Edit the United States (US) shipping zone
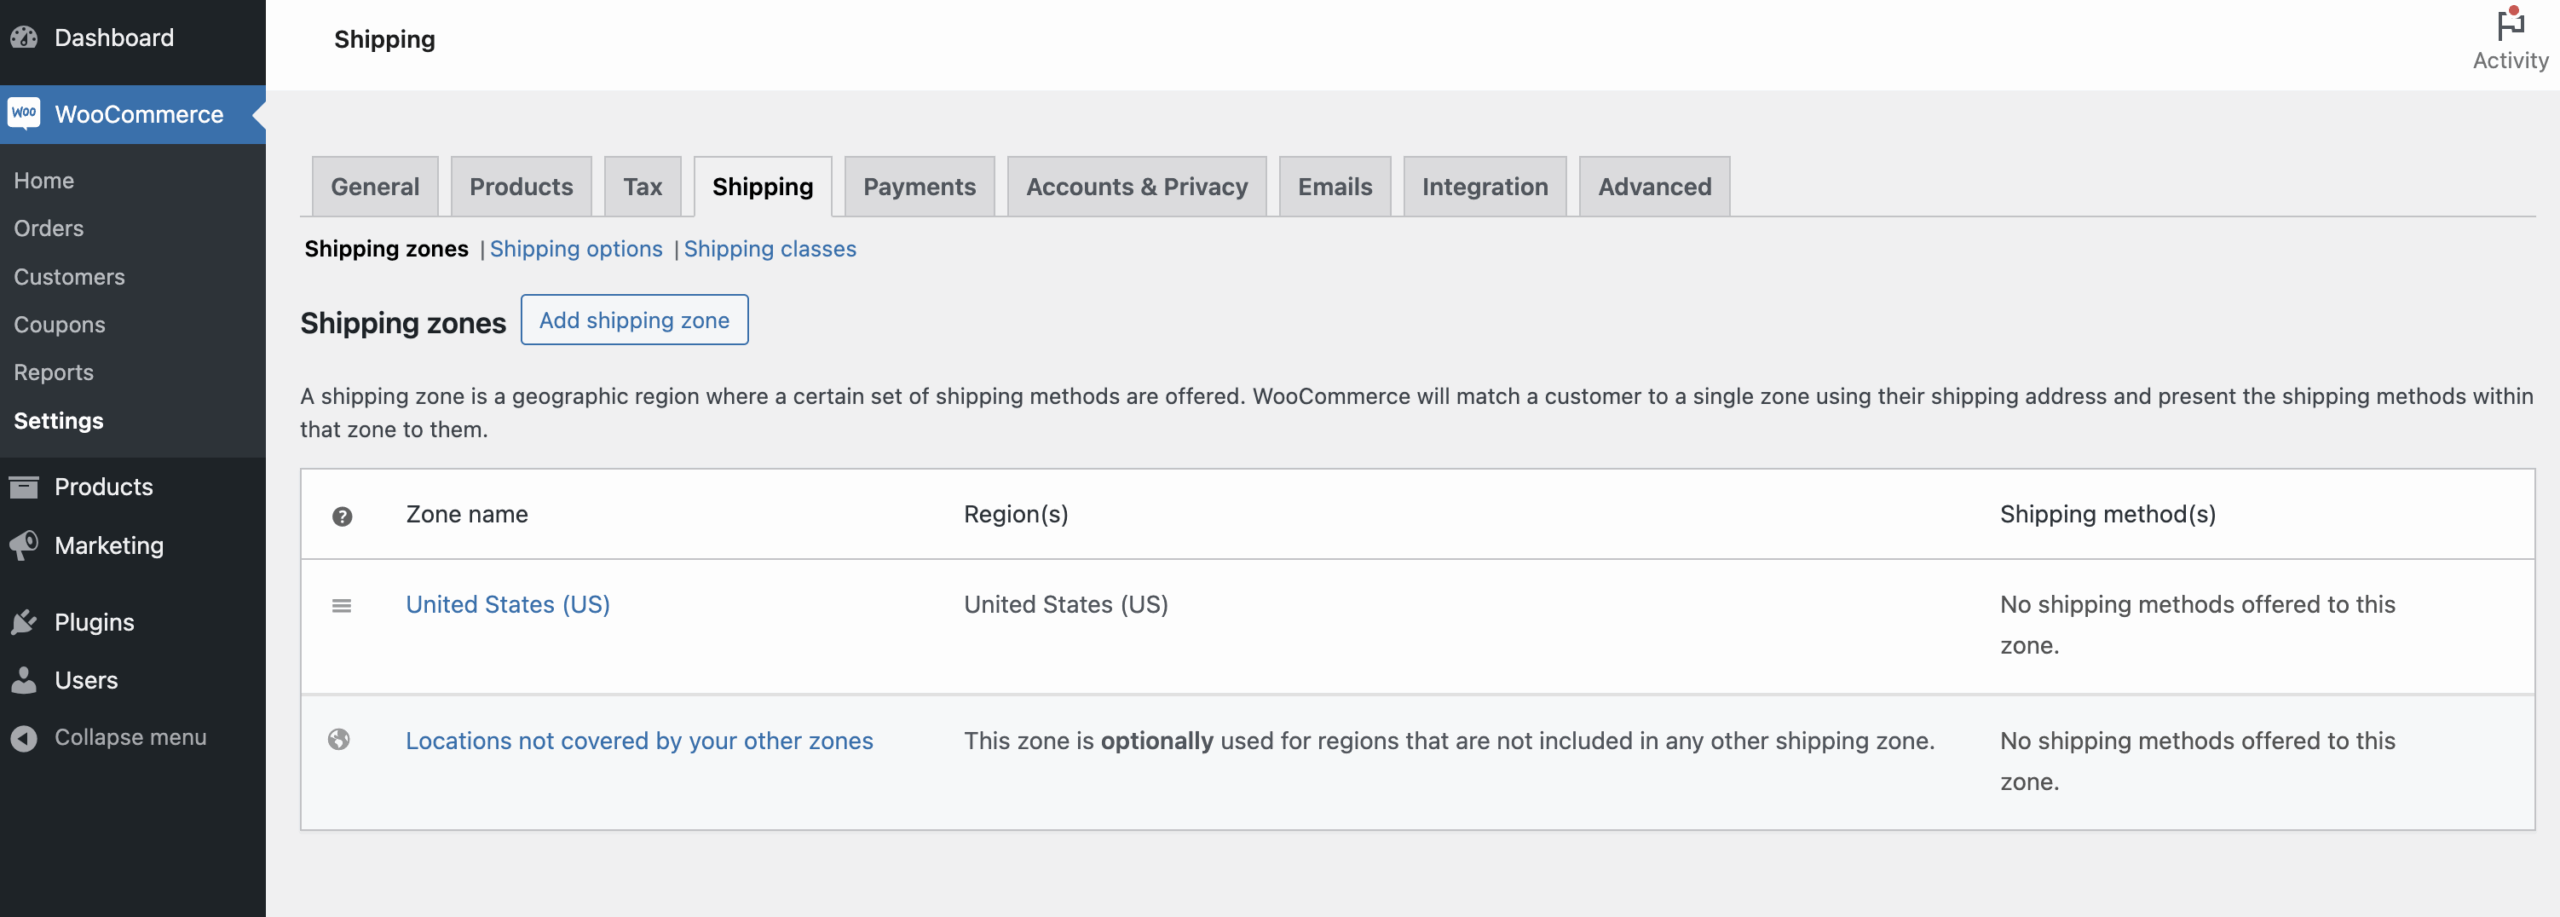2560x917 pixels. point(507,604)
